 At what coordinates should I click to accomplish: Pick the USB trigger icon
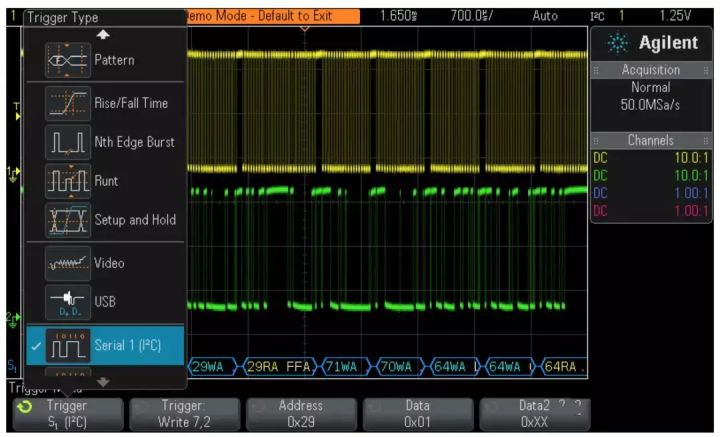(x=68, y=303)
